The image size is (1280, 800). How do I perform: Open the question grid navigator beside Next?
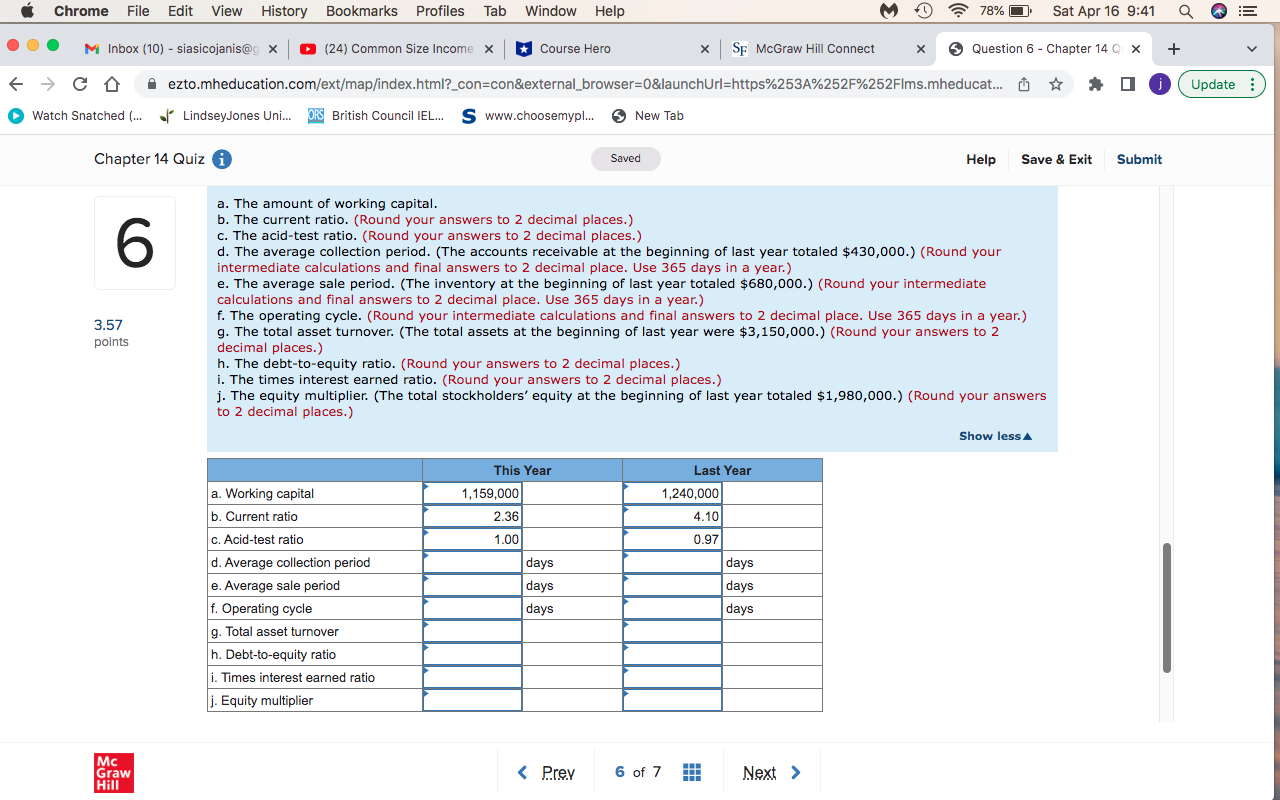point(692,771)
